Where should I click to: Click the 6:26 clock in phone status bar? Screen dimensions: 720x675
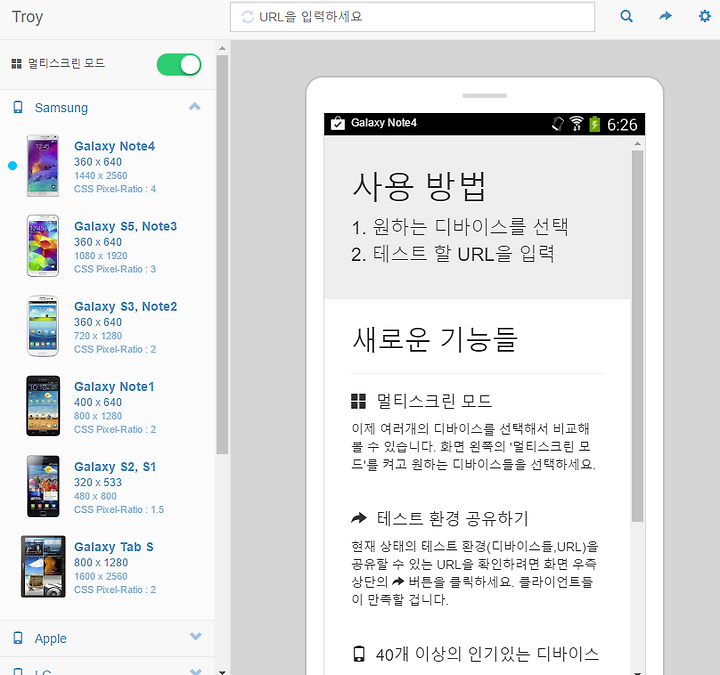622,124
